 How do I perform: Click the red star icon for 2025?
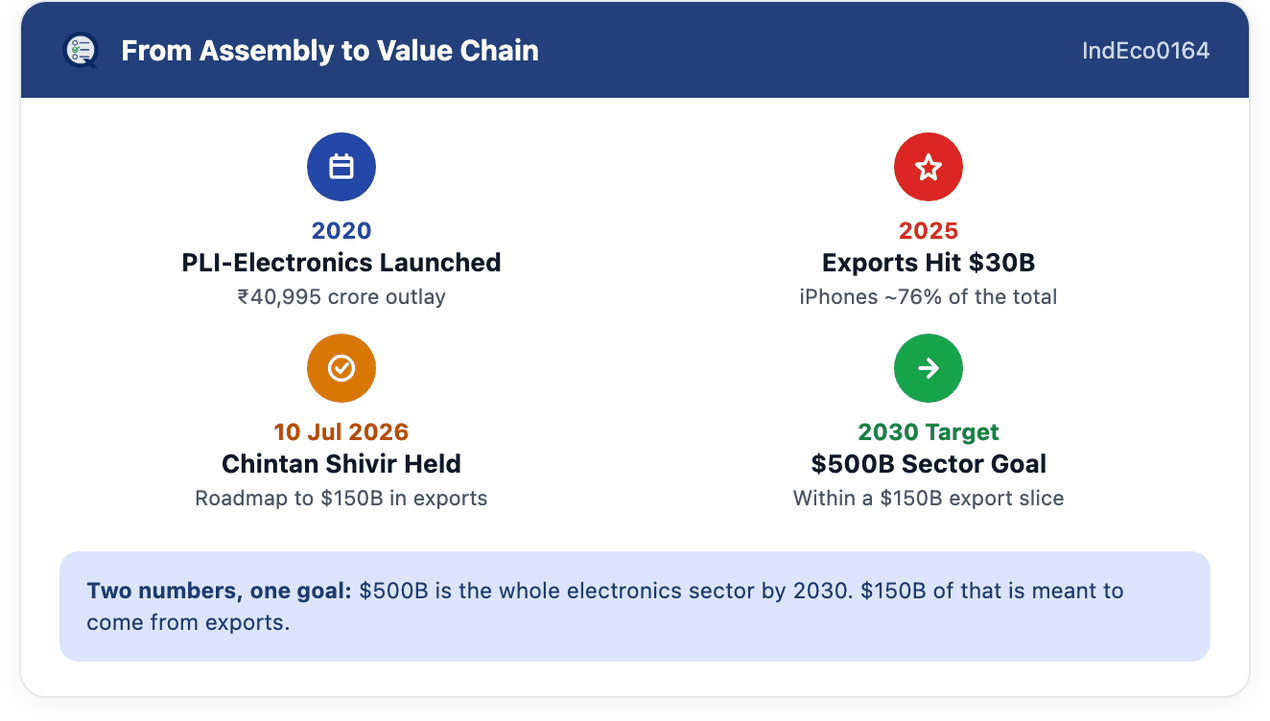pyautogui.click(x=928, y=166)
